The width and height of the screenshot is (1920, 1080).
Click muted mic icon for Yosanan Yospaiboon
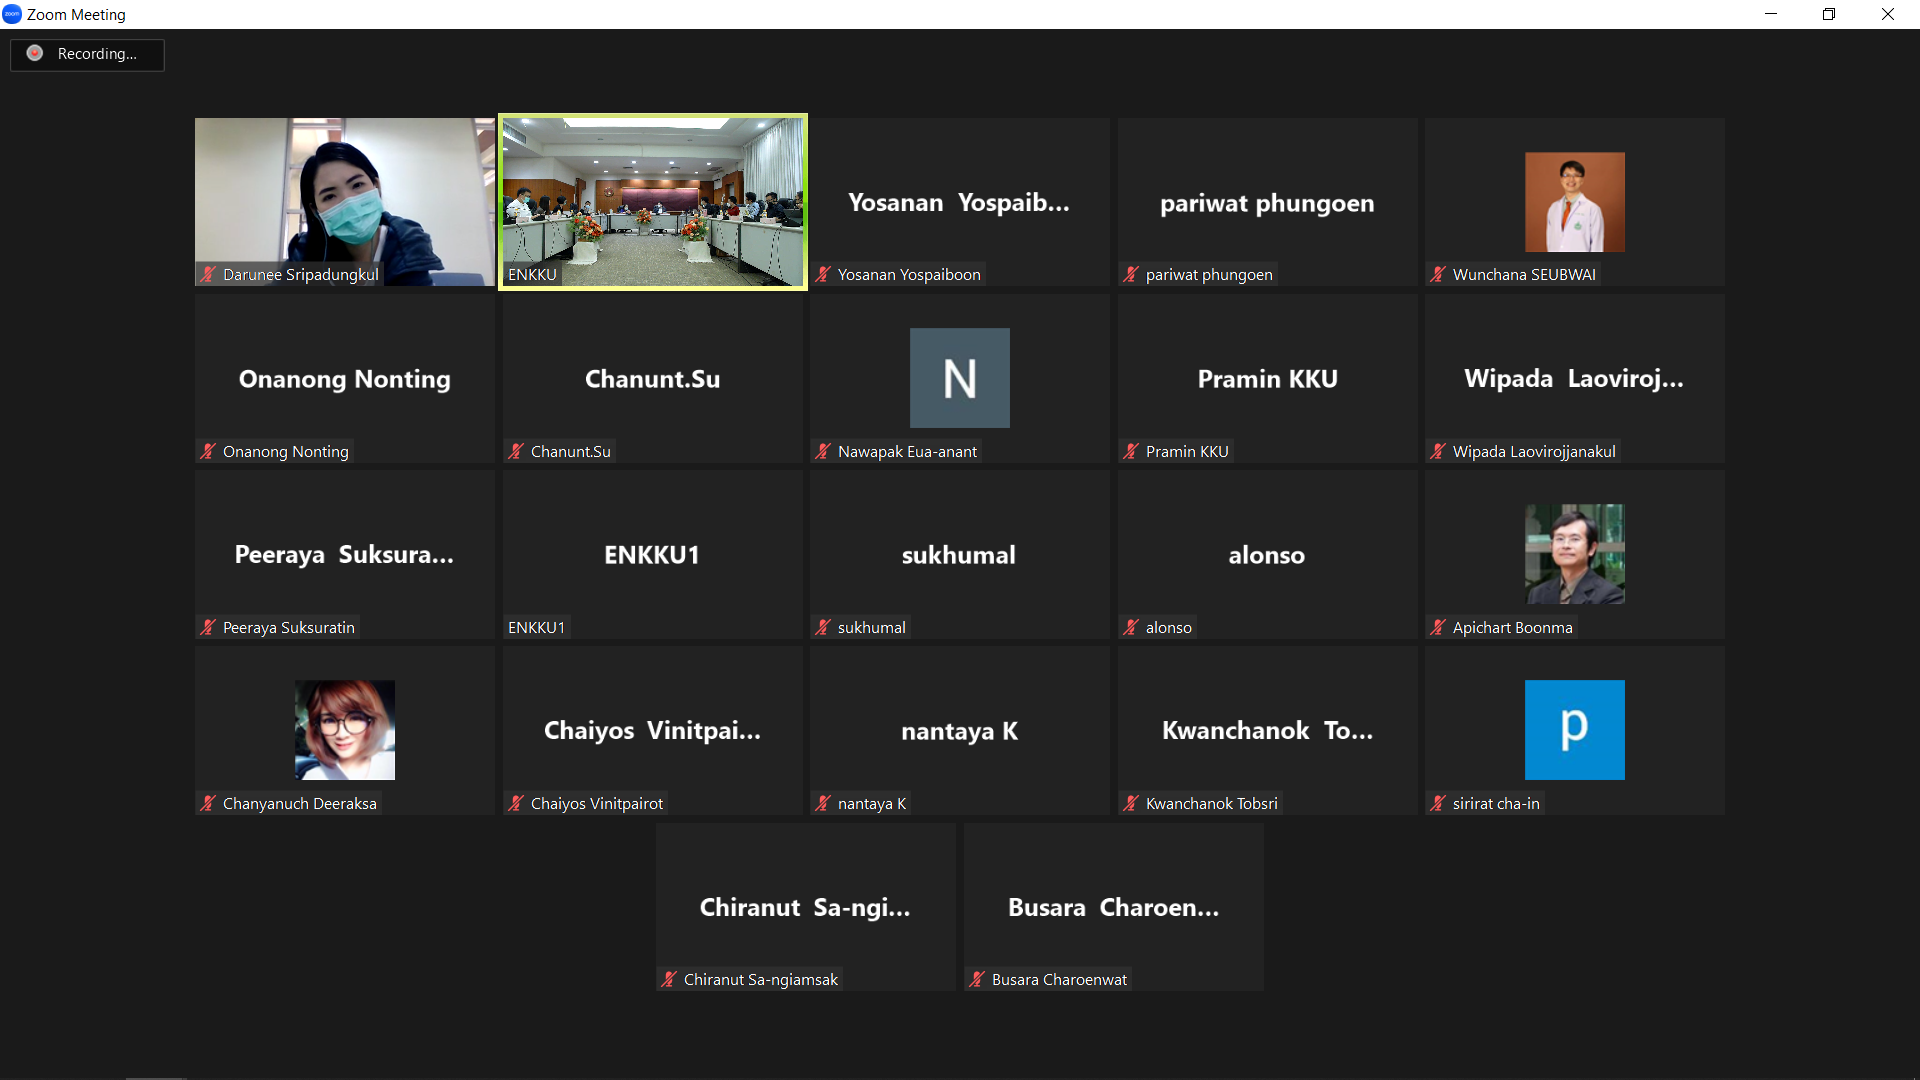tap(823, 274)
